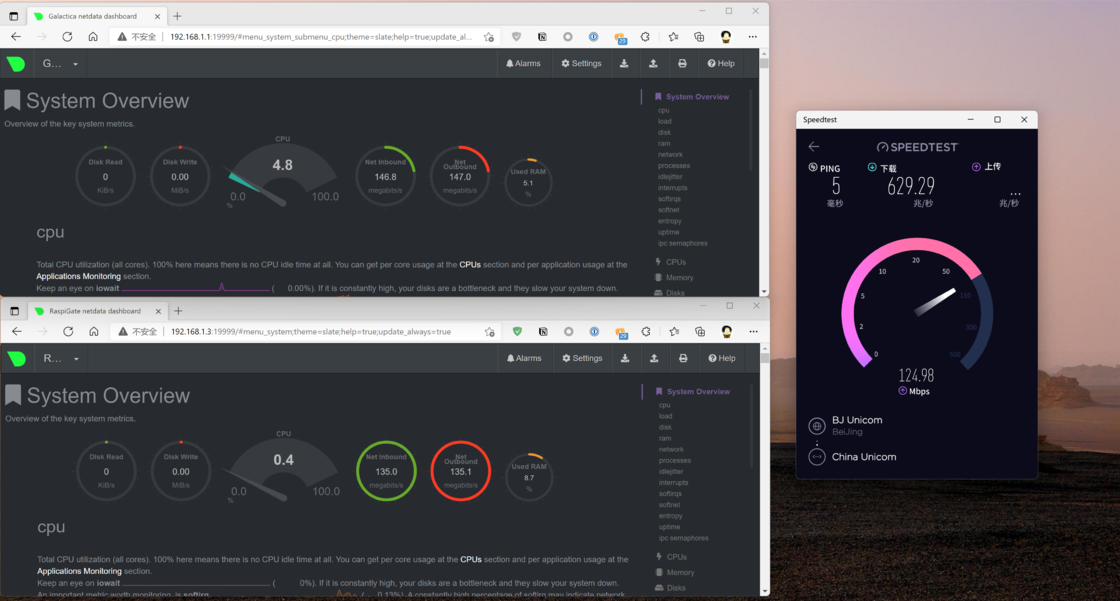Screen dimensions: 1120x601
Task: Expand the CPUs menu in Galactica sidebar
Action: click(670, 262)
